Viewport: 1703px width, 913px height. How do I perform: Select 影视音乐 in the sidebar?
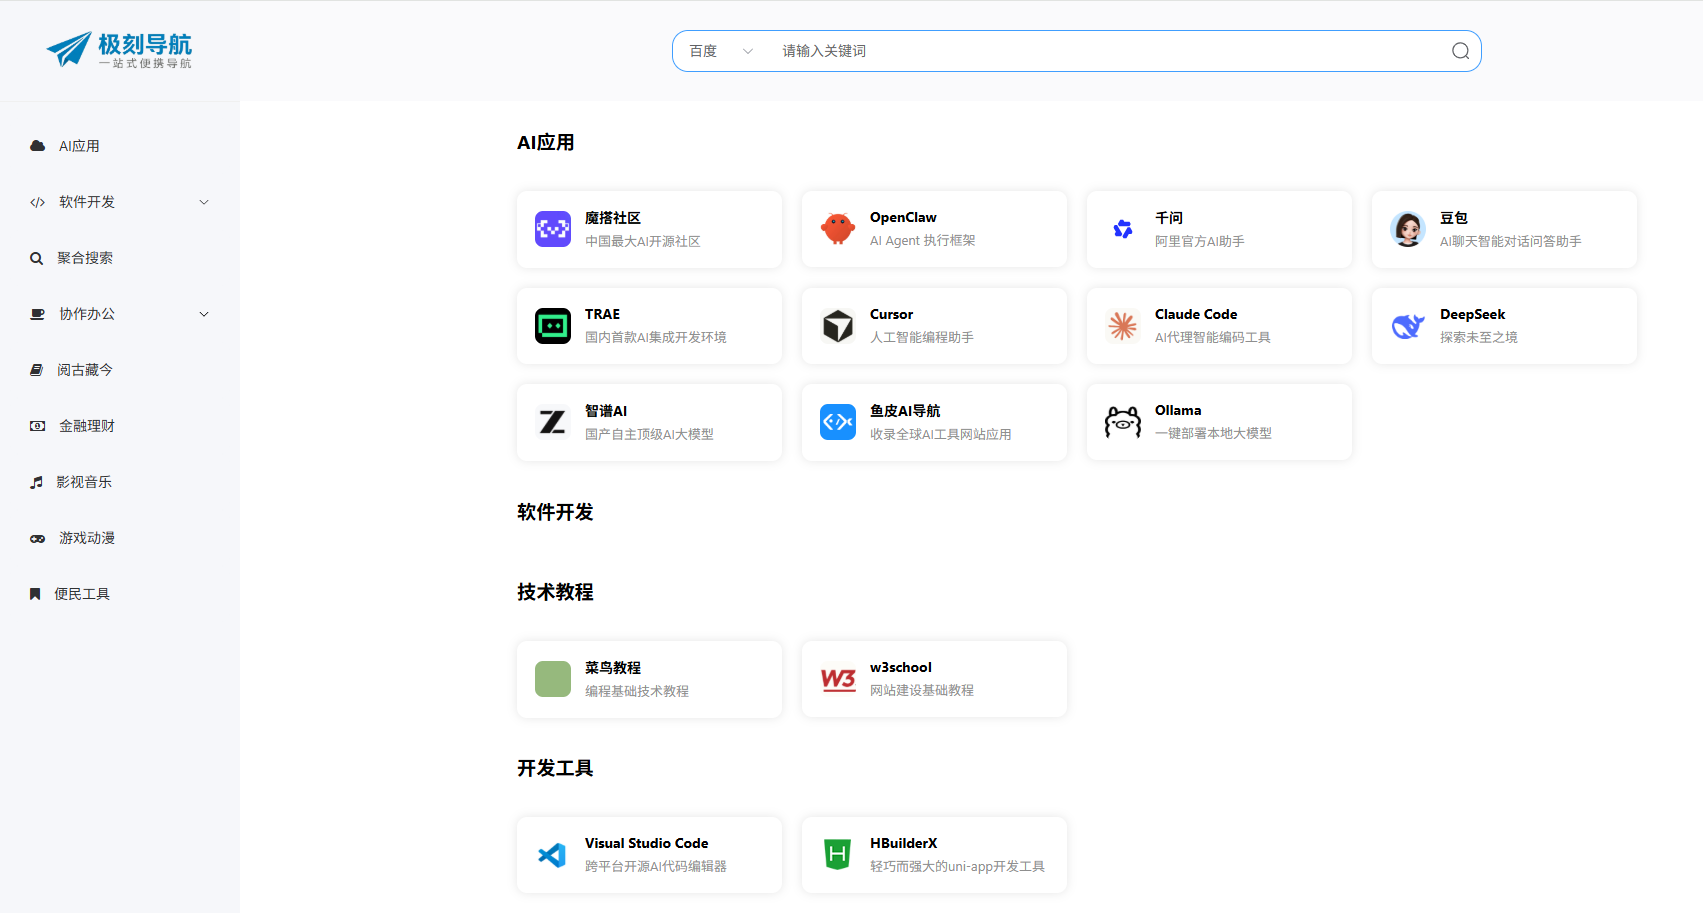pyautogui.click(x=84, y=482)
